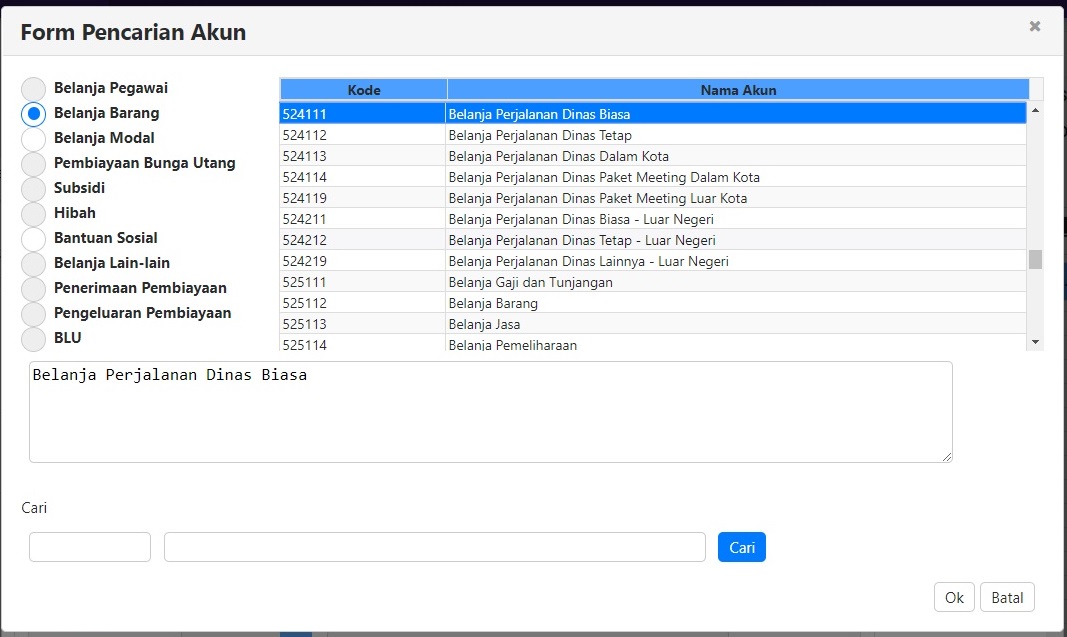The image size is (1067, 637).
Task: Confirm selection with the Ok button
Action: (954, 598)
